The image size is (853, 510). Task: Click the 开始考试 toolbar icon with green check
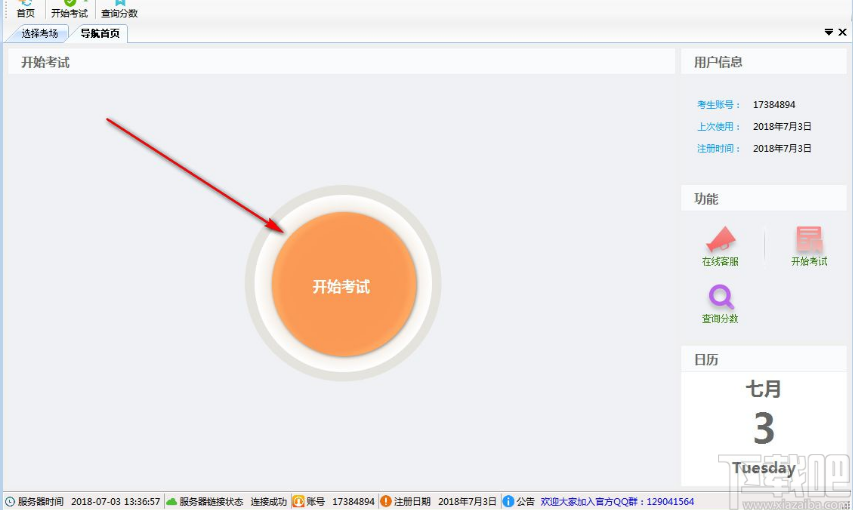coord(69,9)
